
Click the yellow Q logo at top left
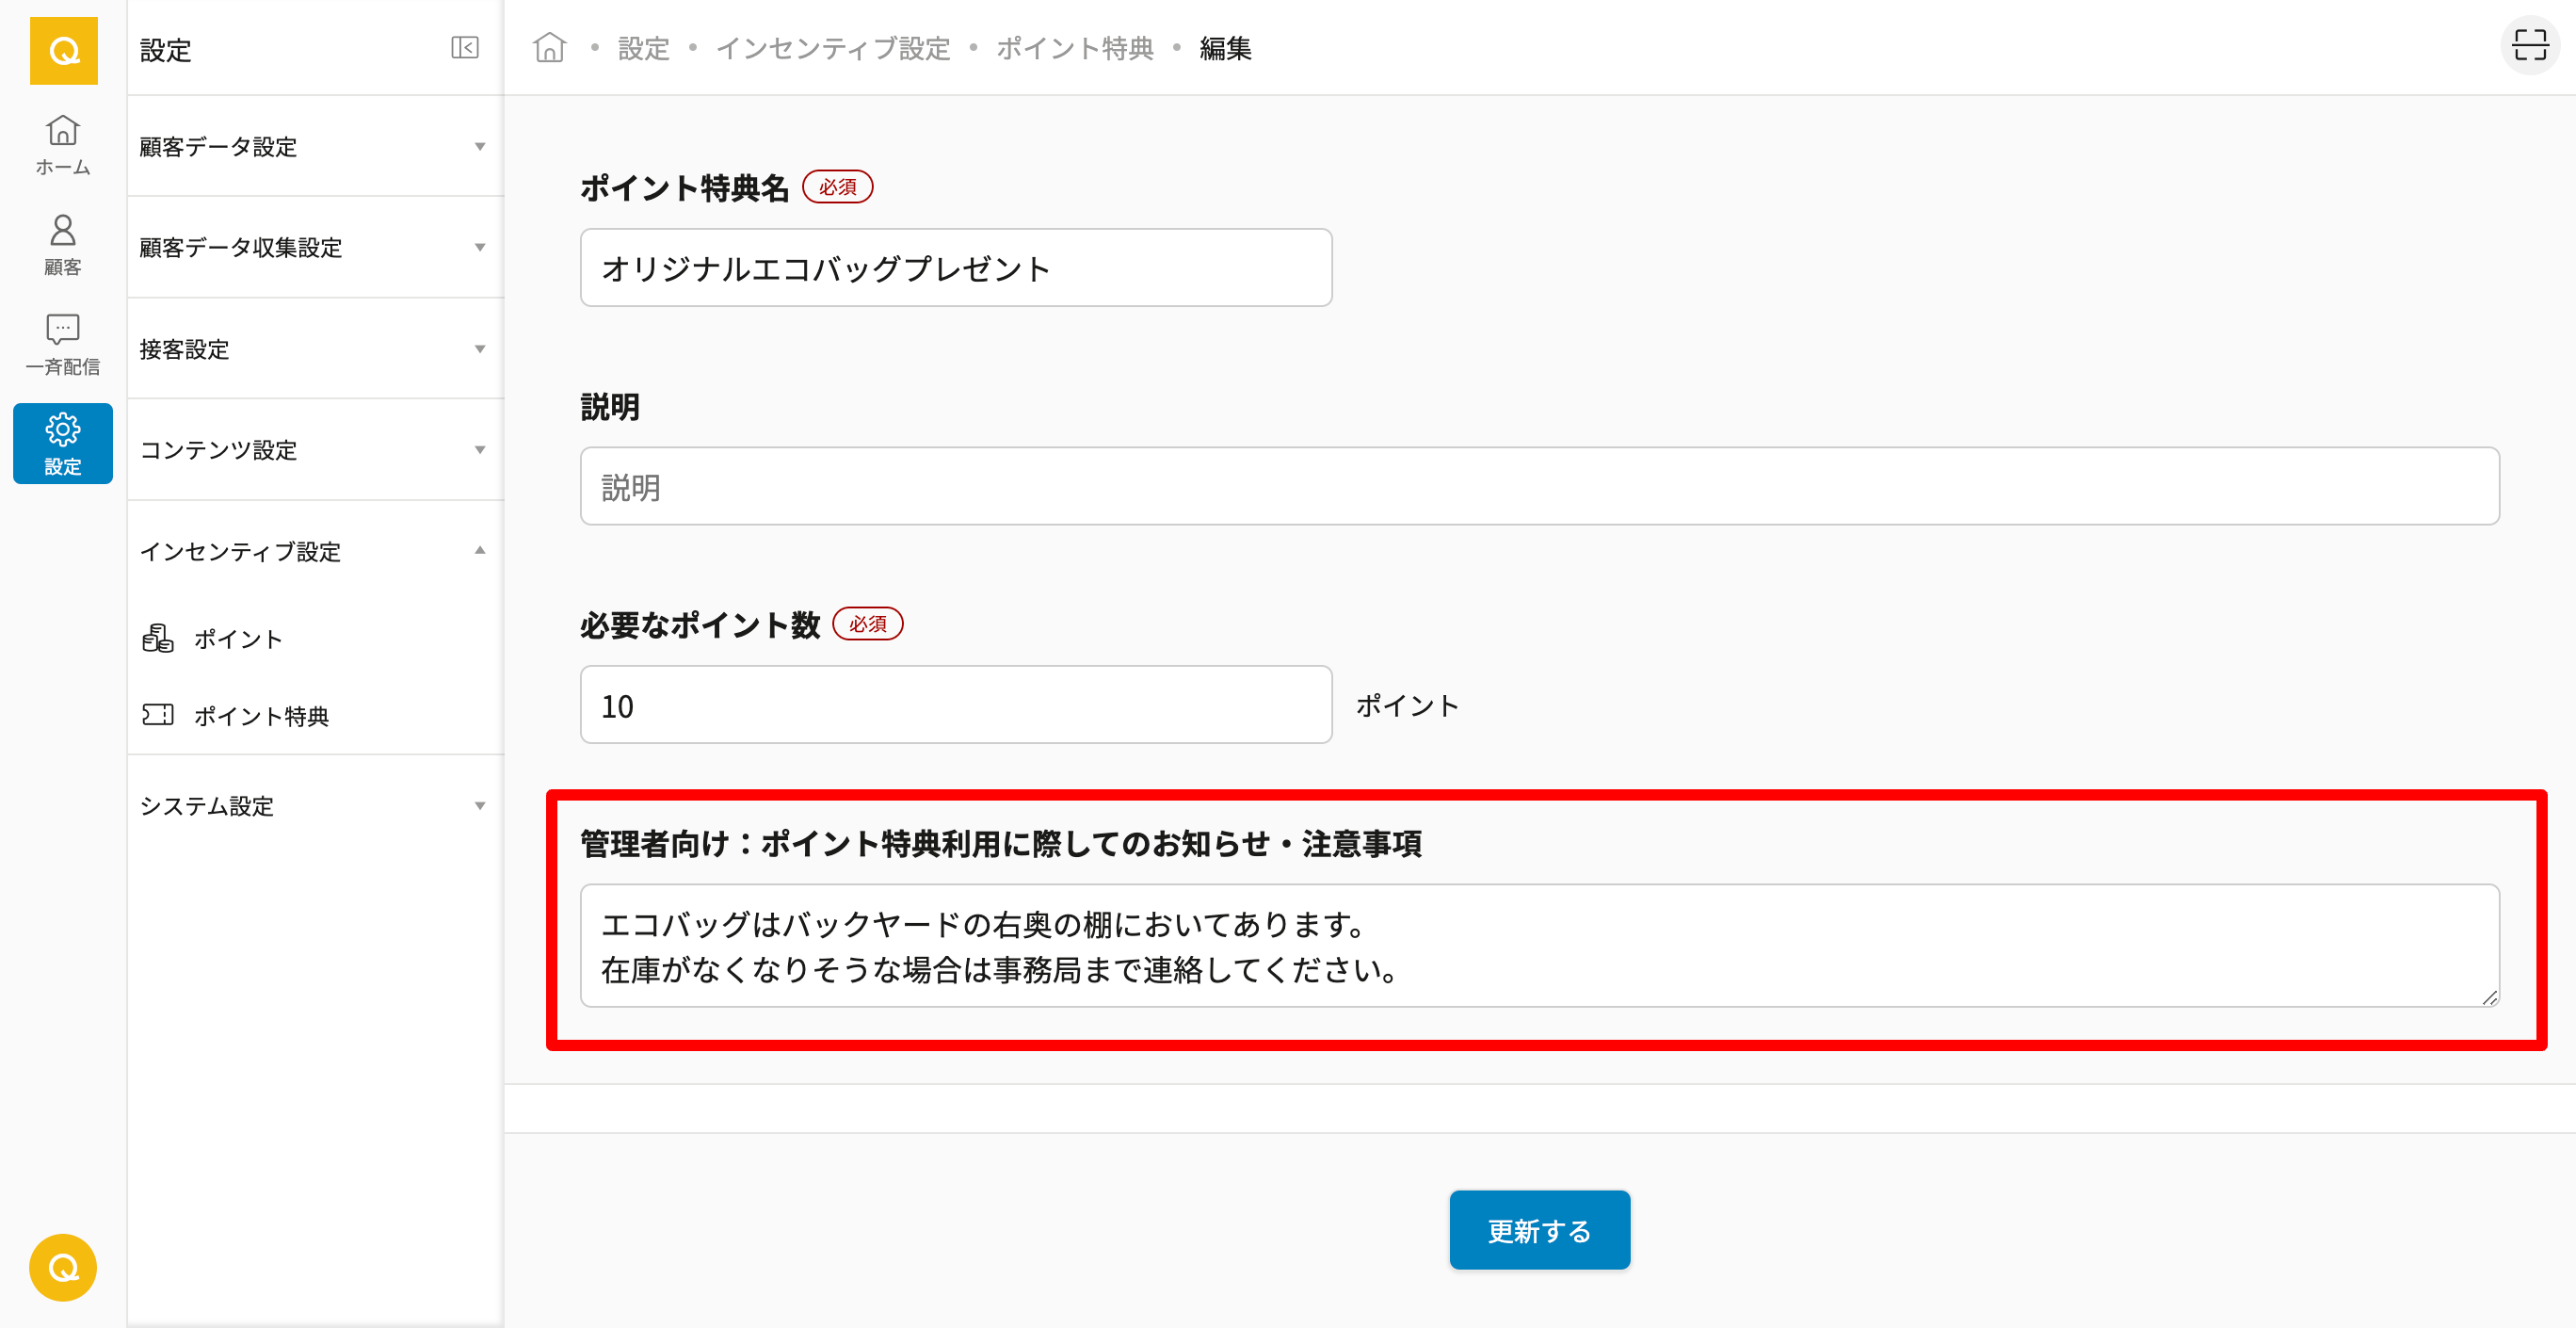coord(63,50)
